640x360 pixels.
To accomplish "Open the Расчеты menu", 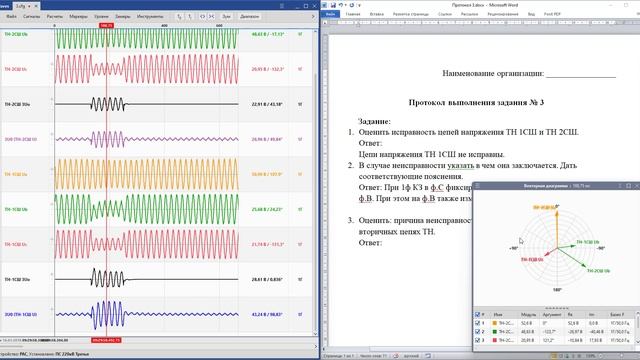I will point(55,17).
